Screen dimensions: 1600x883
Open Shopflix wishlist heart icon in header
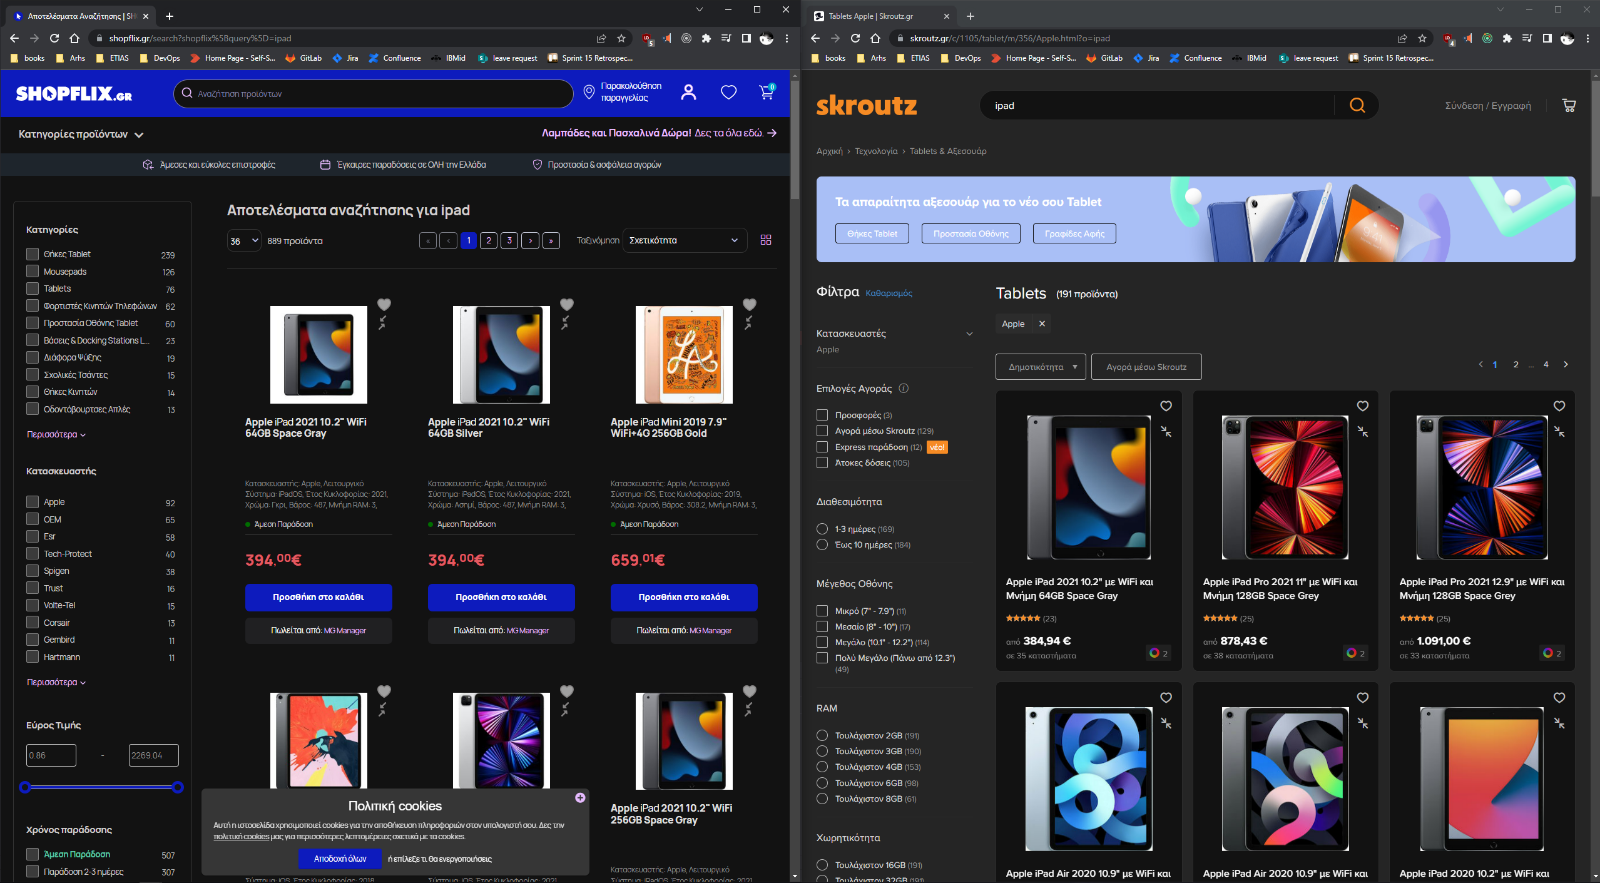729,92
